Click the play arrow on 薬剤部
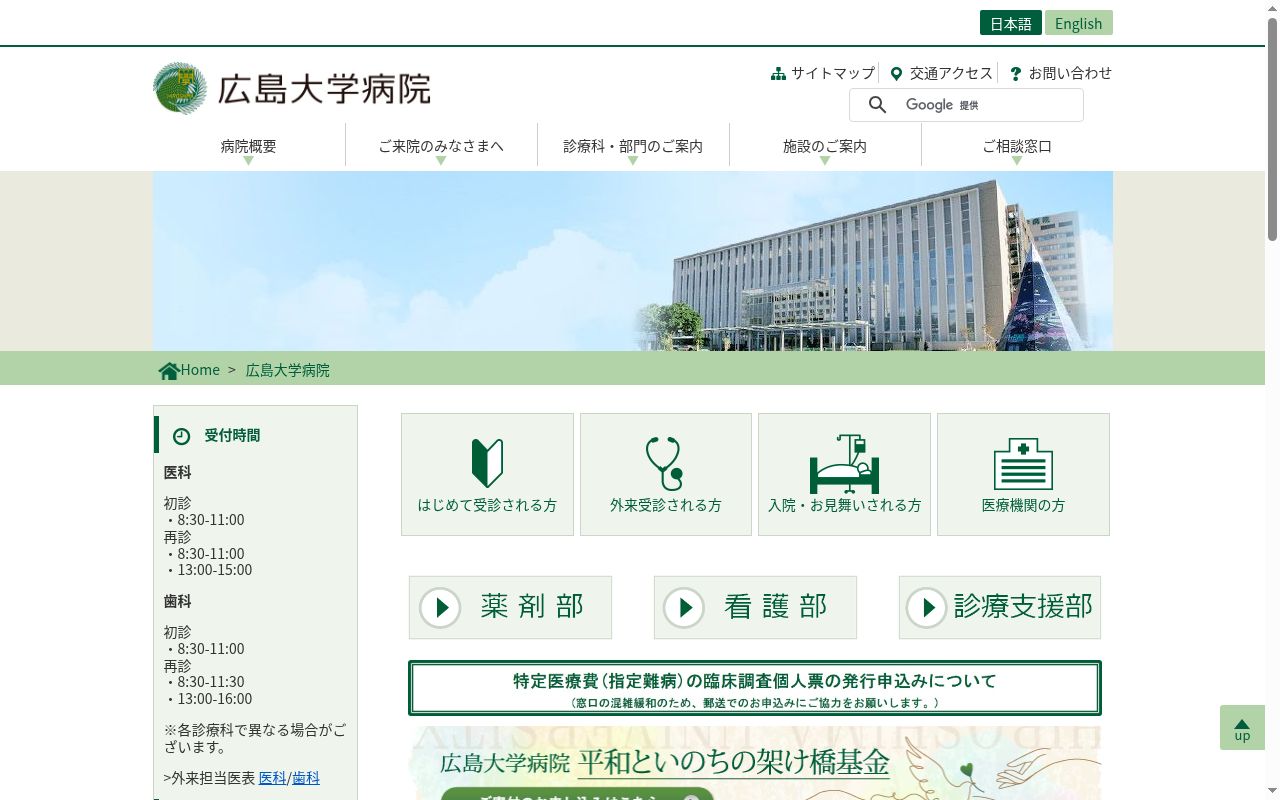This screenshot has width=1280, height=800. tap(440, 607)
